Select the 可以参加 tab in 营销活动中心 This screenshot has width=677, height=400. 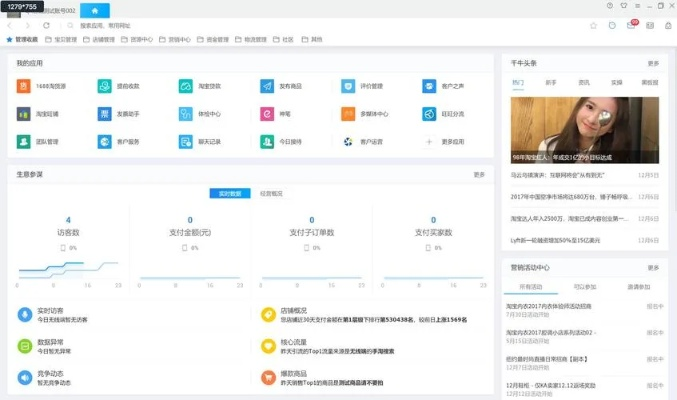coord(585,287)
